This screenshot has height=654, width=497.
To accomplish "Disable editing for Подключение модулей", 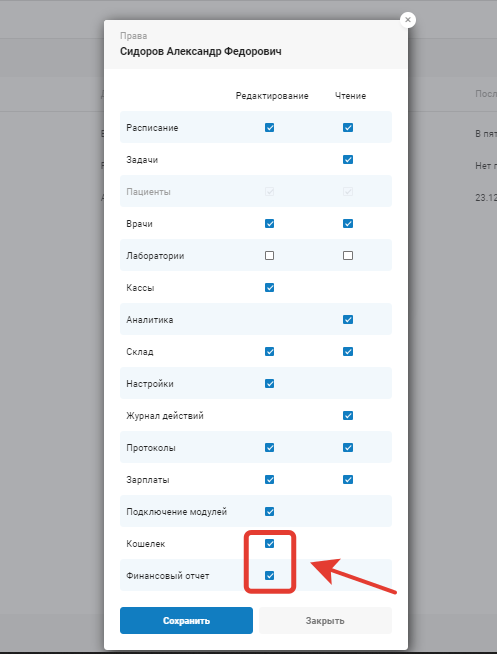I will coord(269,512).
